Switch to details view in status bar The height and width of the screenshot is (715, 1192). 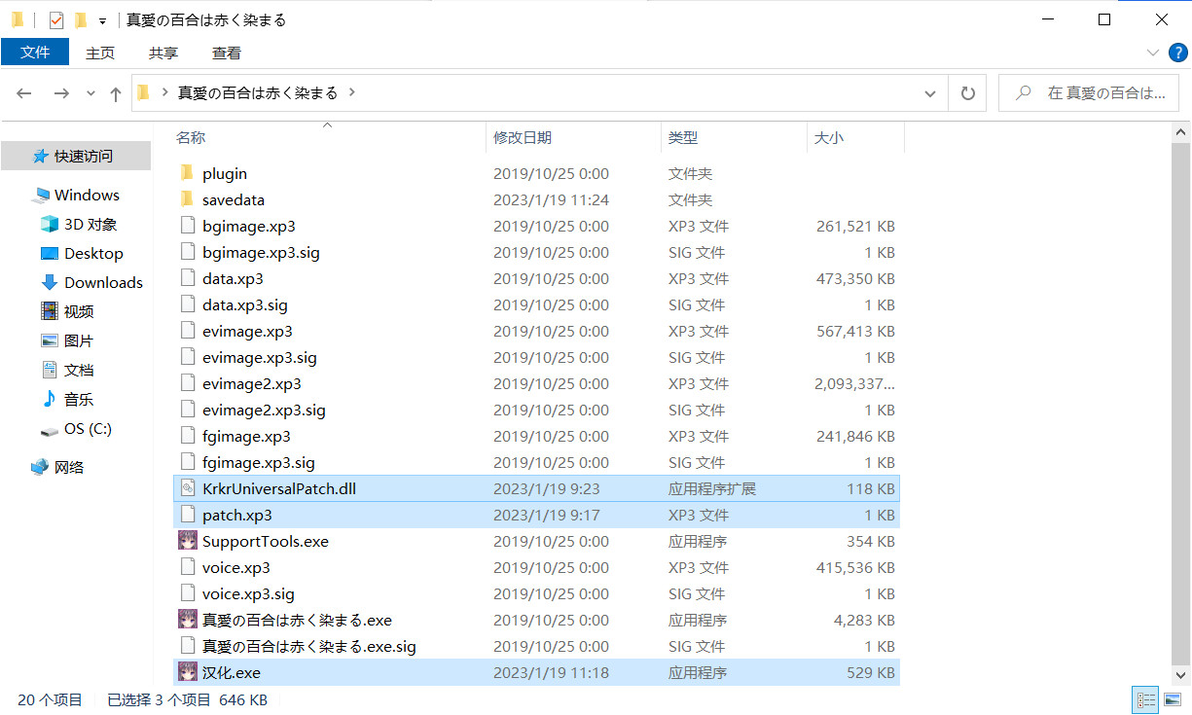click(1146, 700)
